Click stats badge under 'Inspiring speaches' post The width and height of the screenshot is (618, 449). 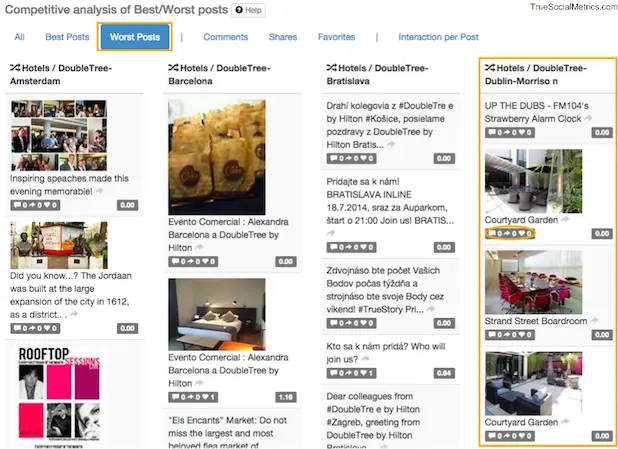coord(35,205)
